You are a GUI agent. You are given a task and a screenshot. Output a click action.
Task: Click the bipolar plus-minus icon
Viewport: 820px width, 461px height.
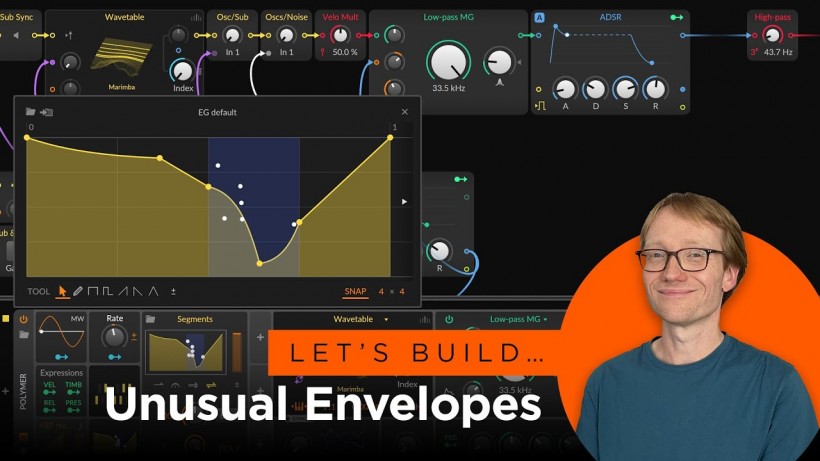(173, 291)
